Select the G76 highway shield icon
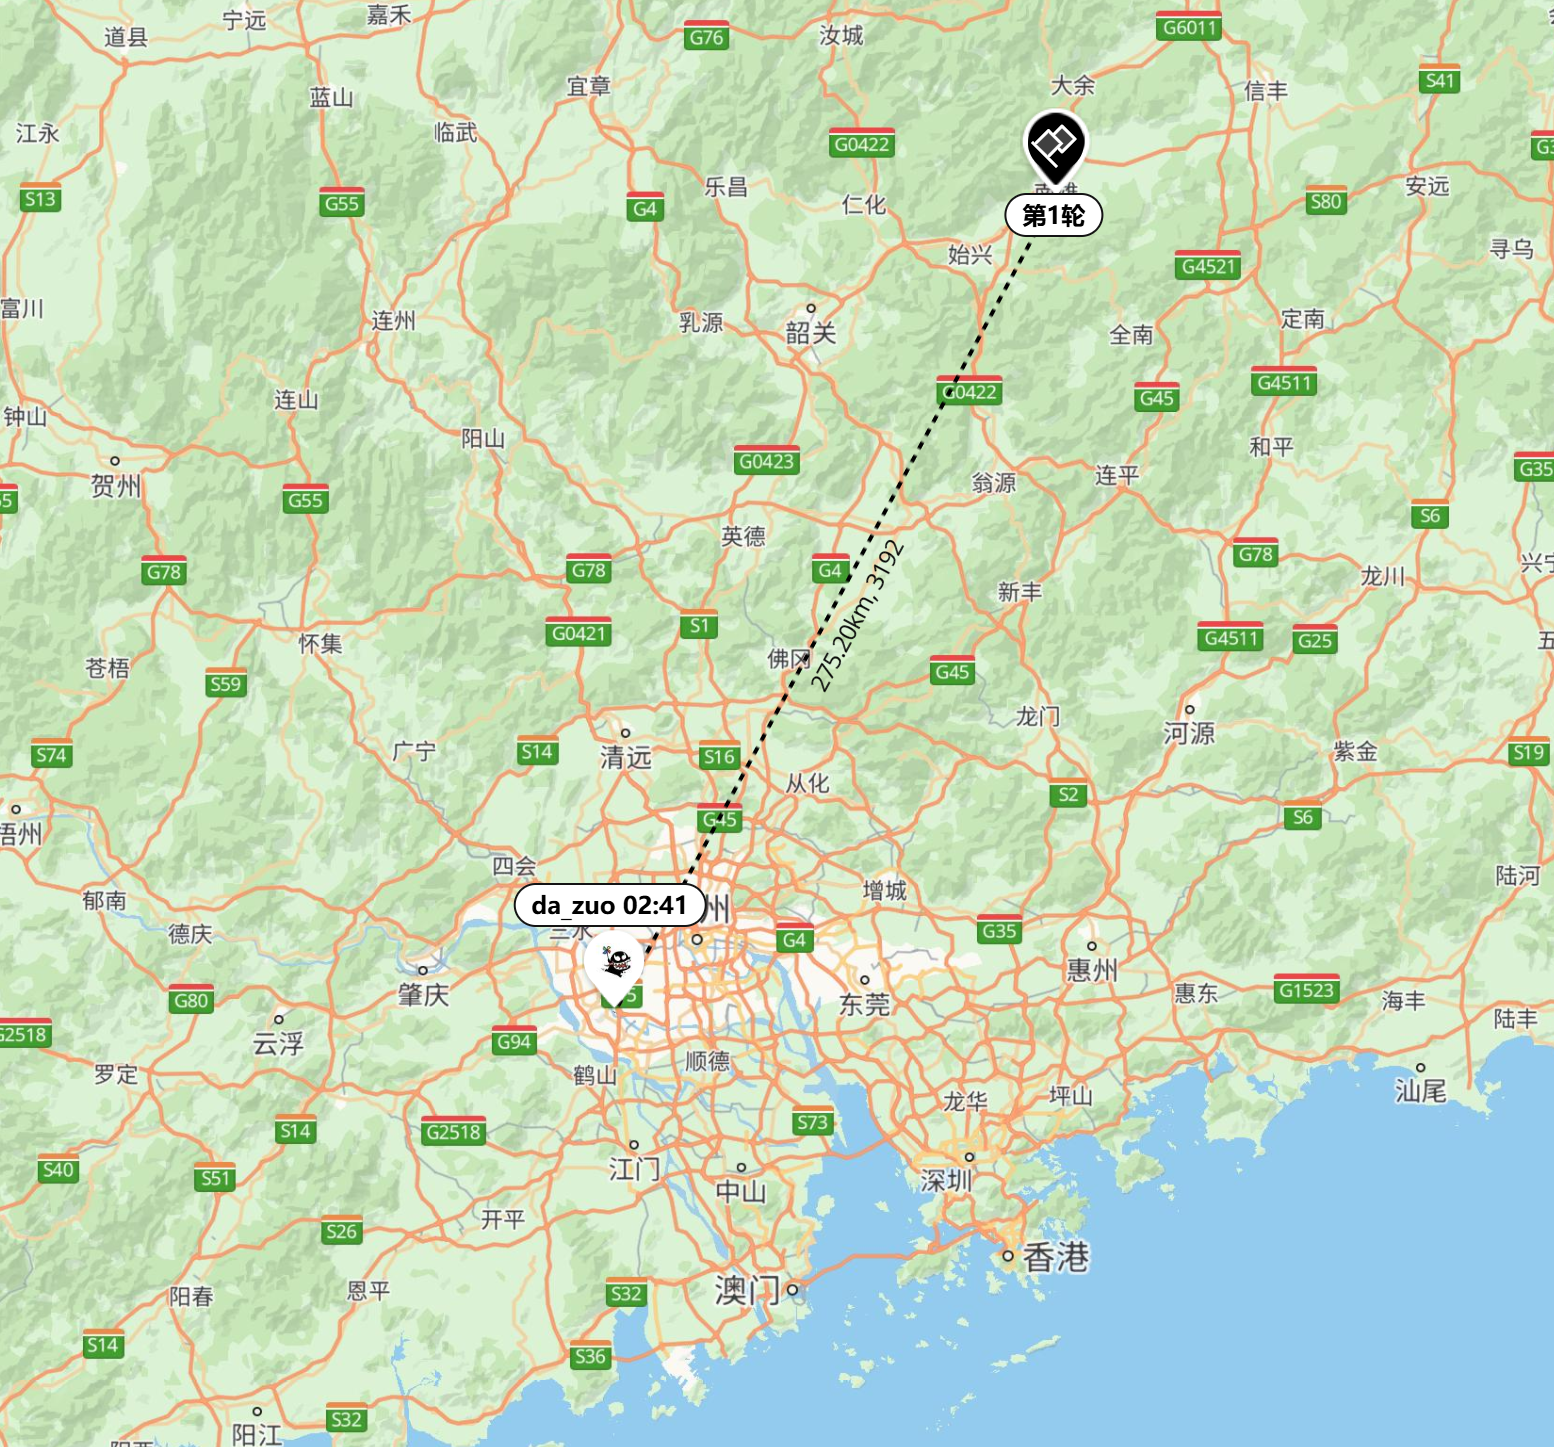The image size is (1554, 1447). click(x=706, y=37)
